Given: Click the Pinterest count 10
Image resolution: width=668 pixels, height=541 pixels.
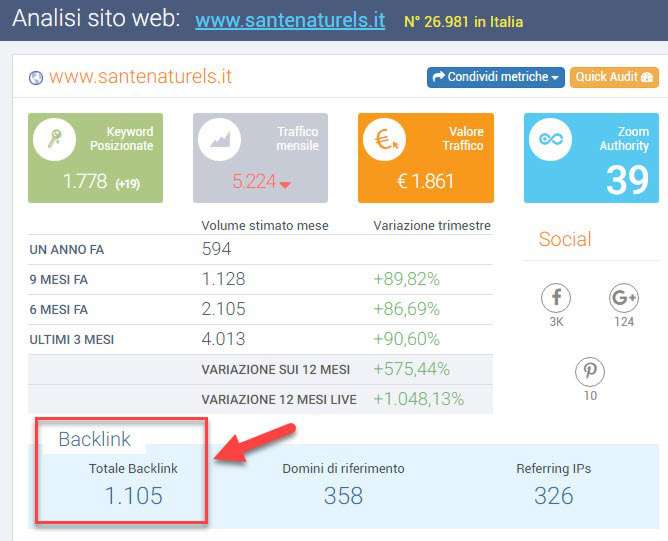Looking at the screenshot, I should click(x=590, y=396).
